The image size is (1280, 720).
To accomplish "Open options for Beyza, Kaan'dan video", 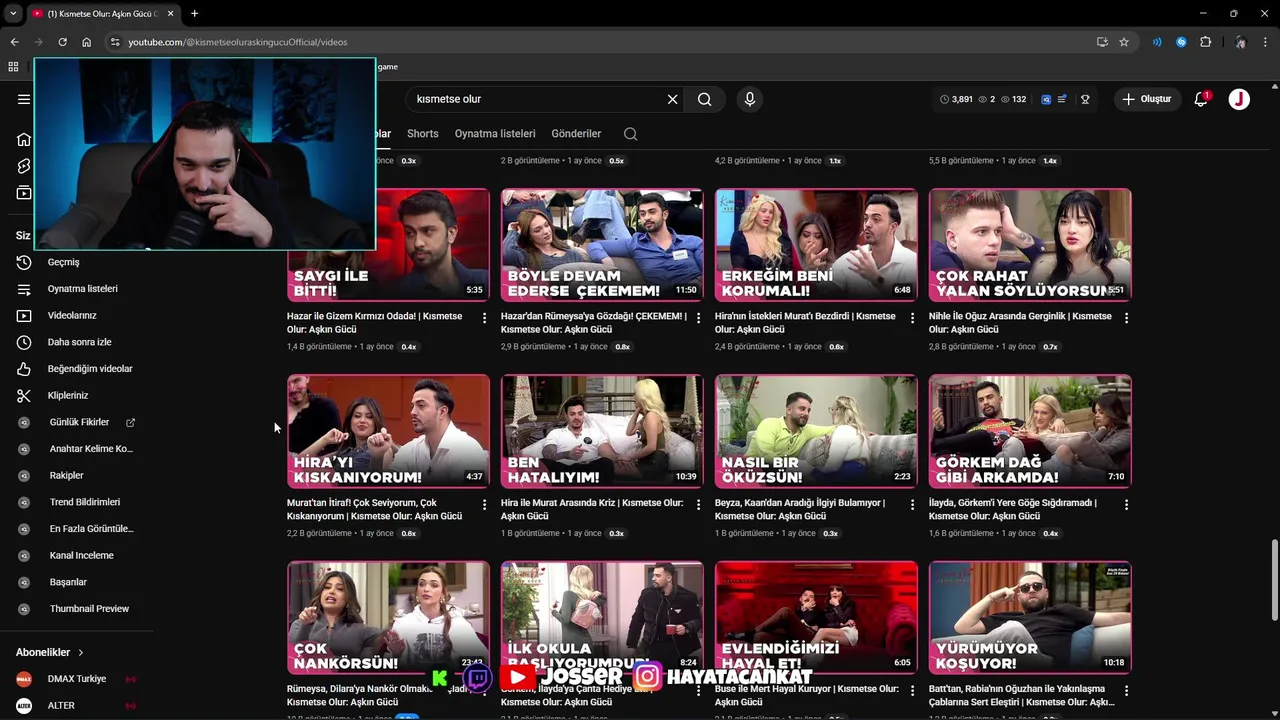I will tap(912, 505).
